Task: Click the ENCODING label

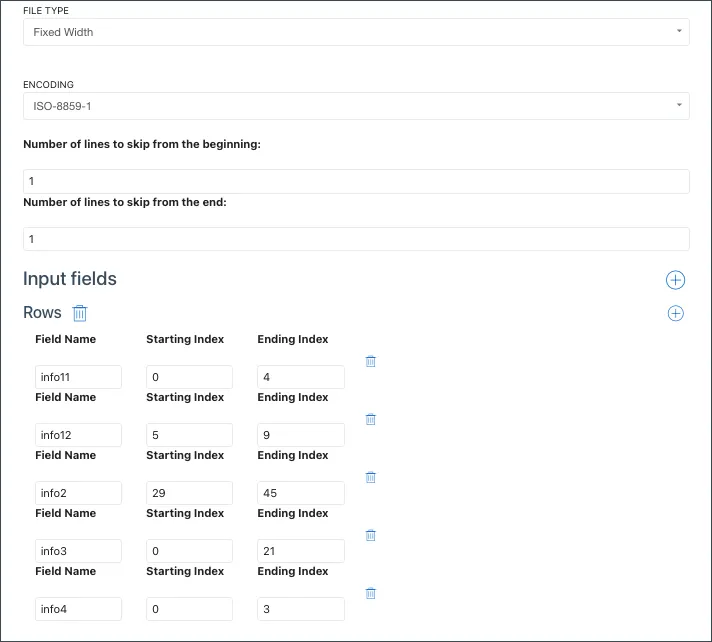Action: tap(48, 84)
